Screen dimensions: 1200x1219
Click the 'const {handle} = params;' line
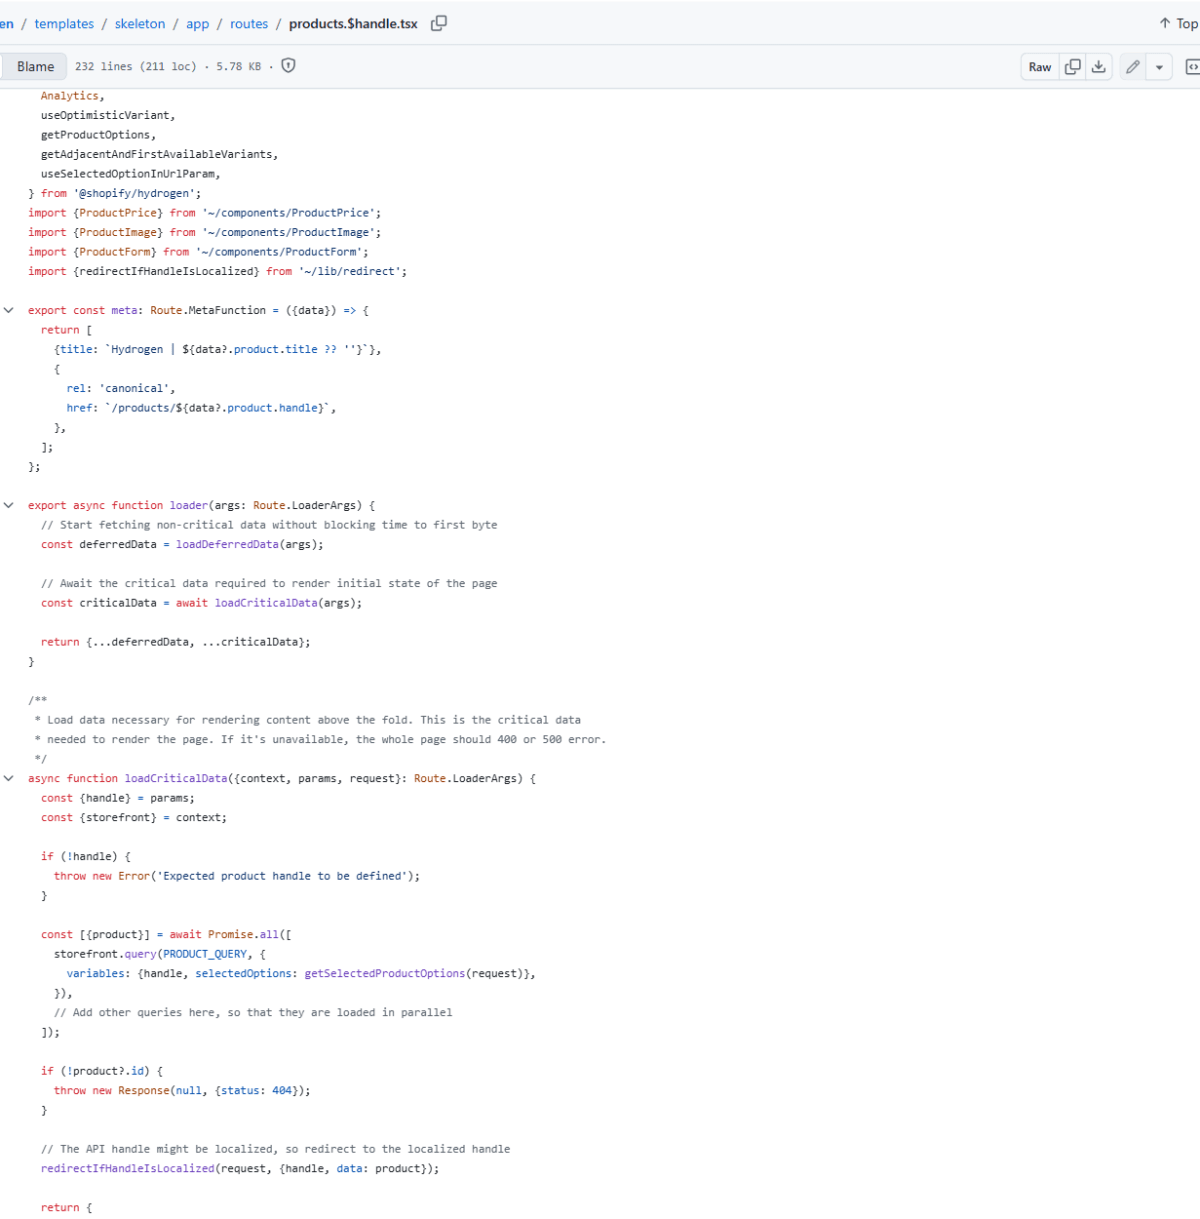tap(118, 798)
